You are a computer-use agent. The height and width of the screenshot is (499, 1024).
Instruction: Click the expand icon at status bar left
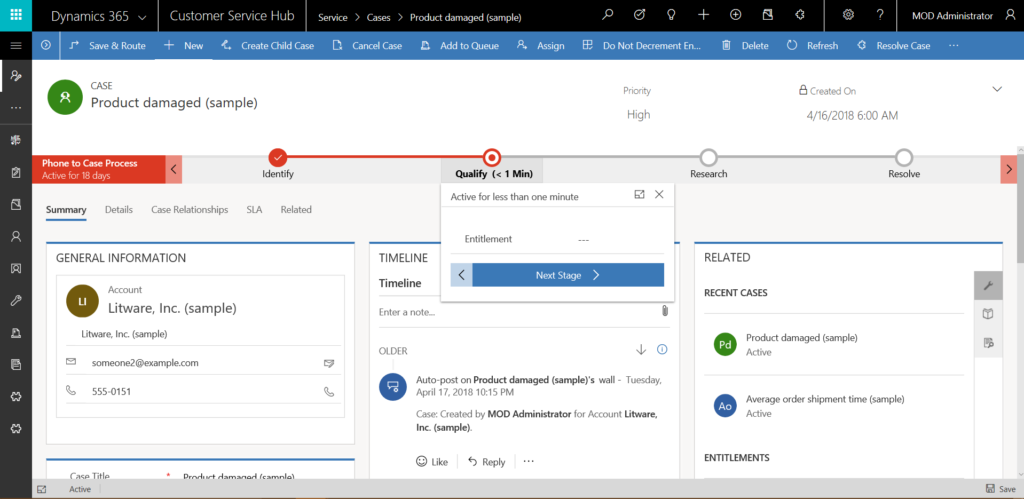[42, 489]
